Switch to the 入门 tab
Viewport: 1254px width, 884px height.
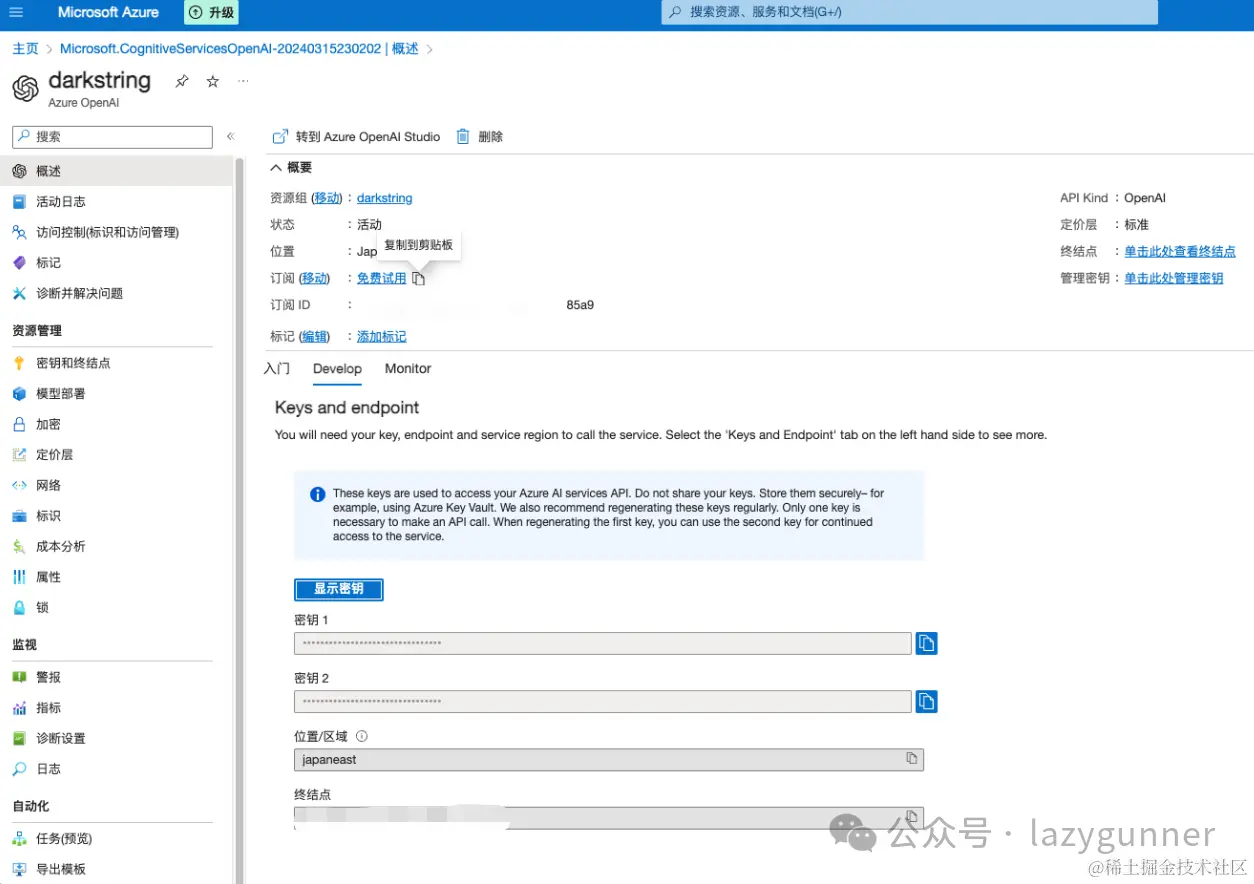click(277, 368)
